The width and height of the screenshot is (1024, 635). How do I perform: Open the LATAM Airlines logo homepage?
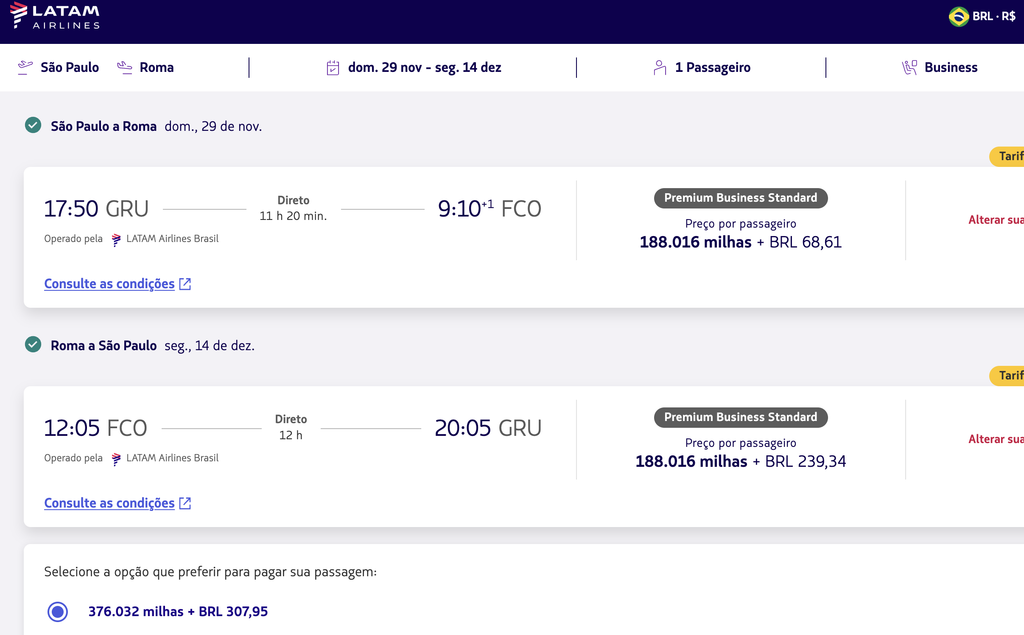[55, 16]
